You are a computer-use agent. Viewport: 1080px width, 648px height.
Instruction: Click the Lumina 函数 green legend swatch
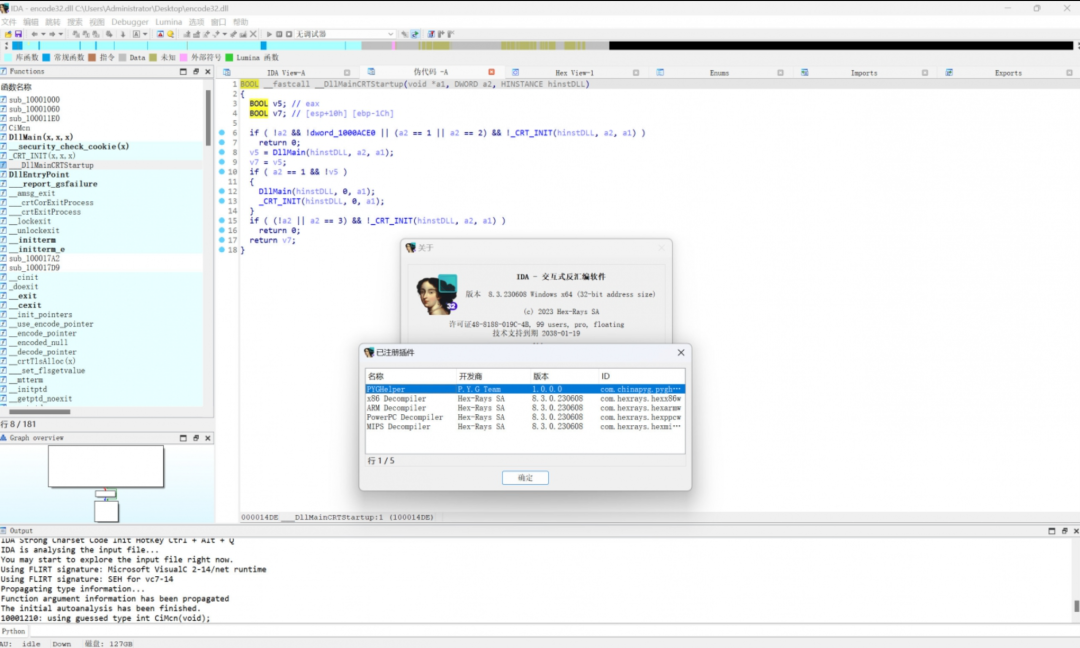click(229, 58)
